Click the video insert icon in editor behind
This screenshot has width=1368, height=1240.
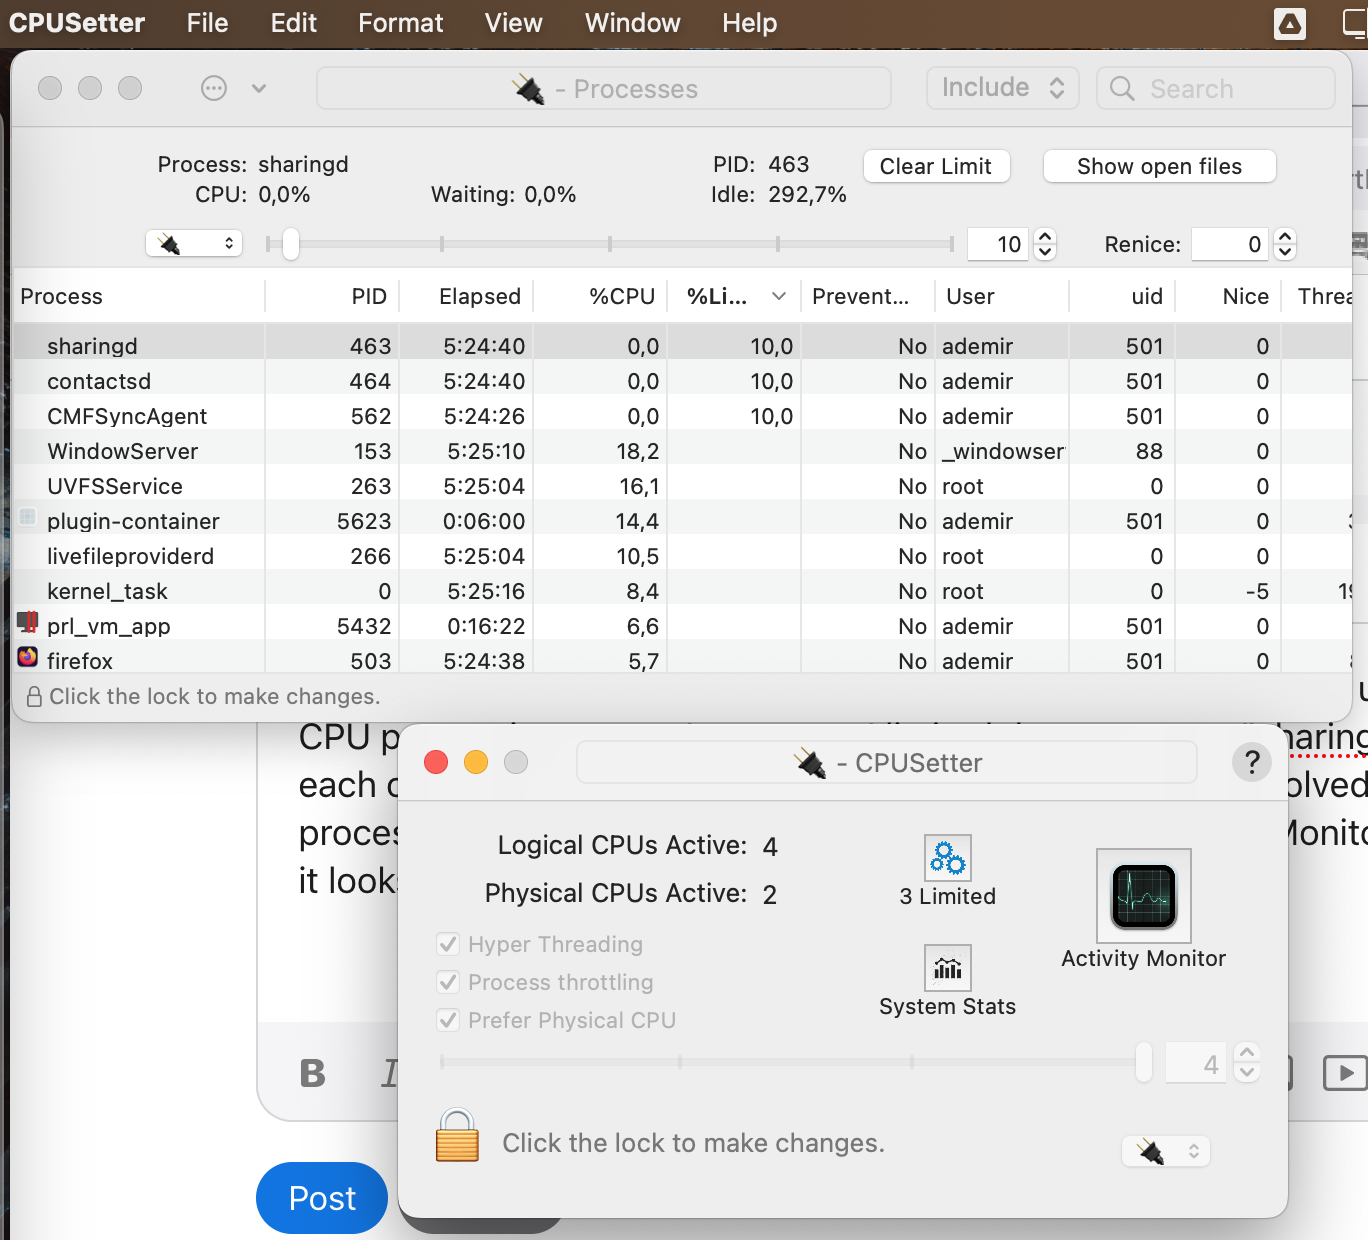point(1345,1073)
